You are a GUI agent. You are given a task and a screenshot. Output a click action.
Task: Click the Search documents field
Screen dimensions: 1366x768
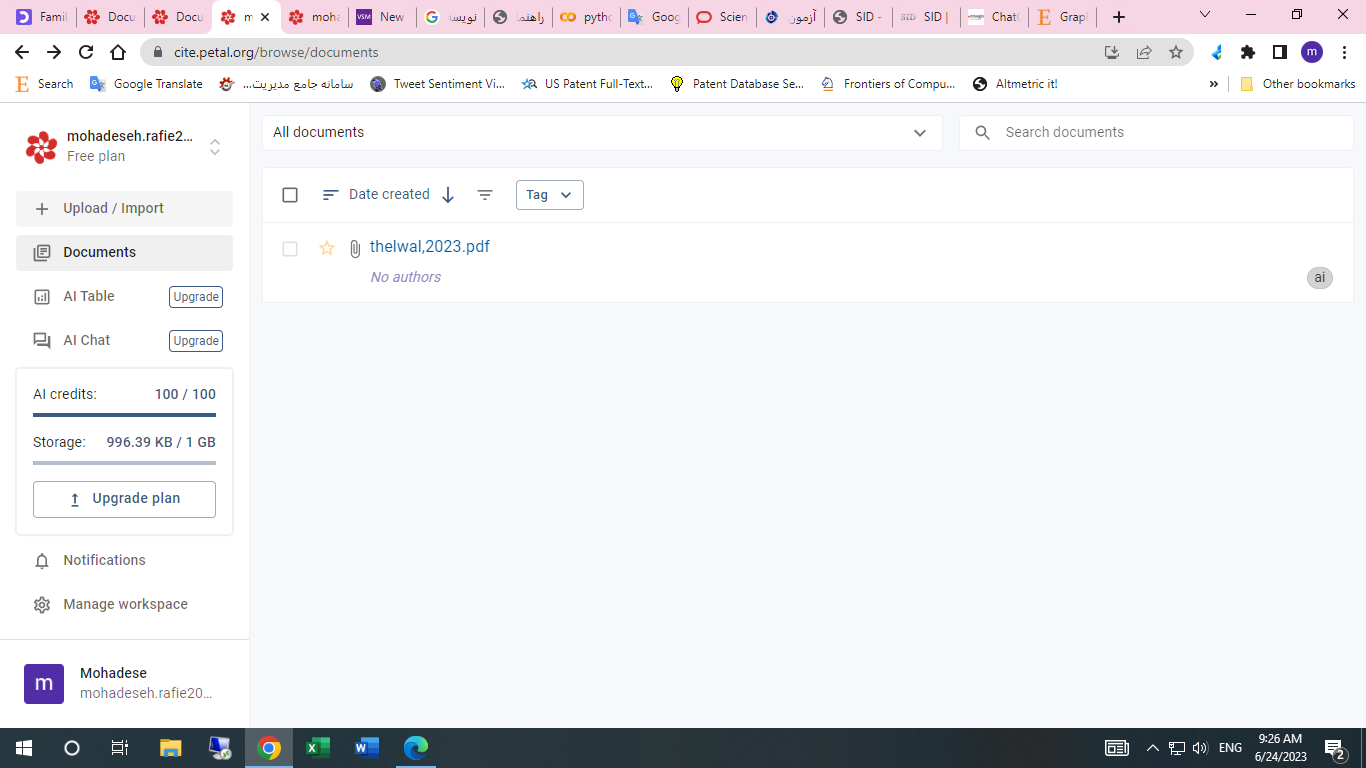click(x=1156, y=133)
